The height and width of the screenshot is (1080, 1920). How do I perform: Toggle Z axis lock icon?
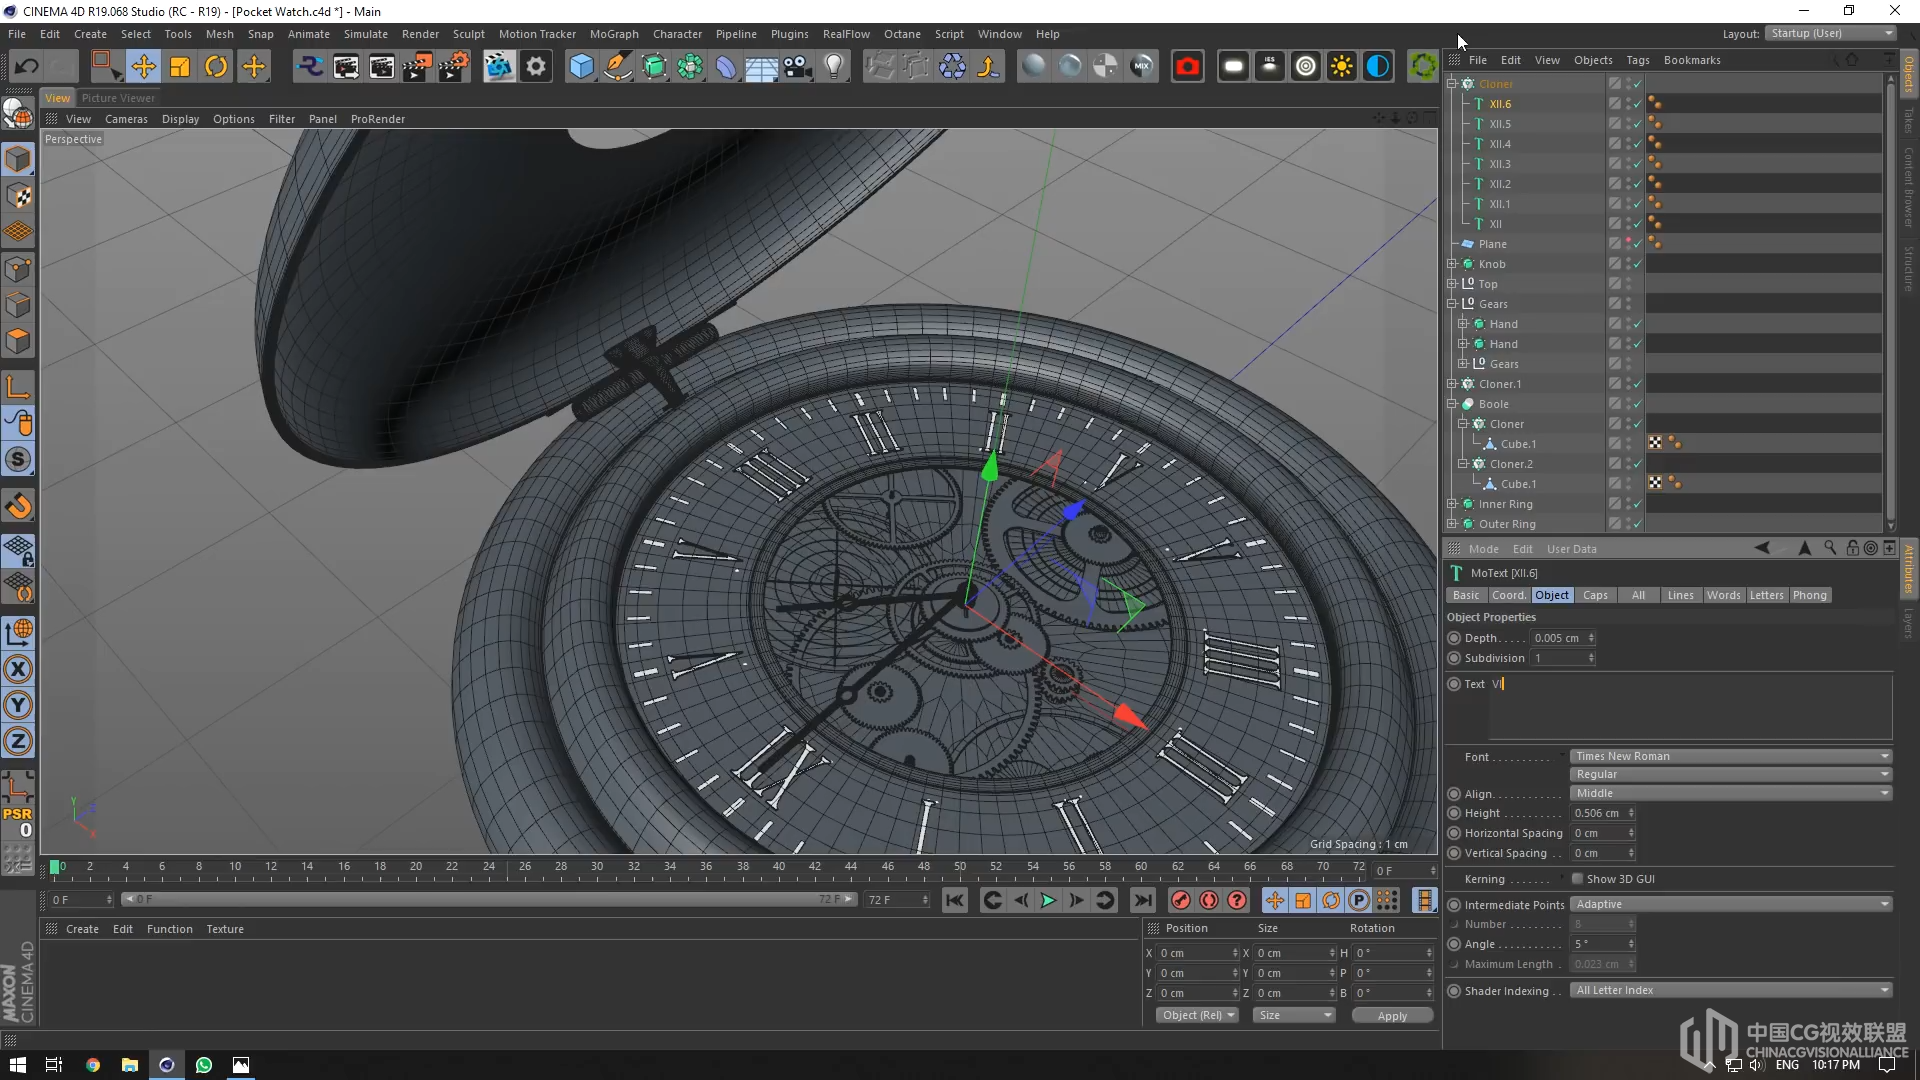pos(18,741)
